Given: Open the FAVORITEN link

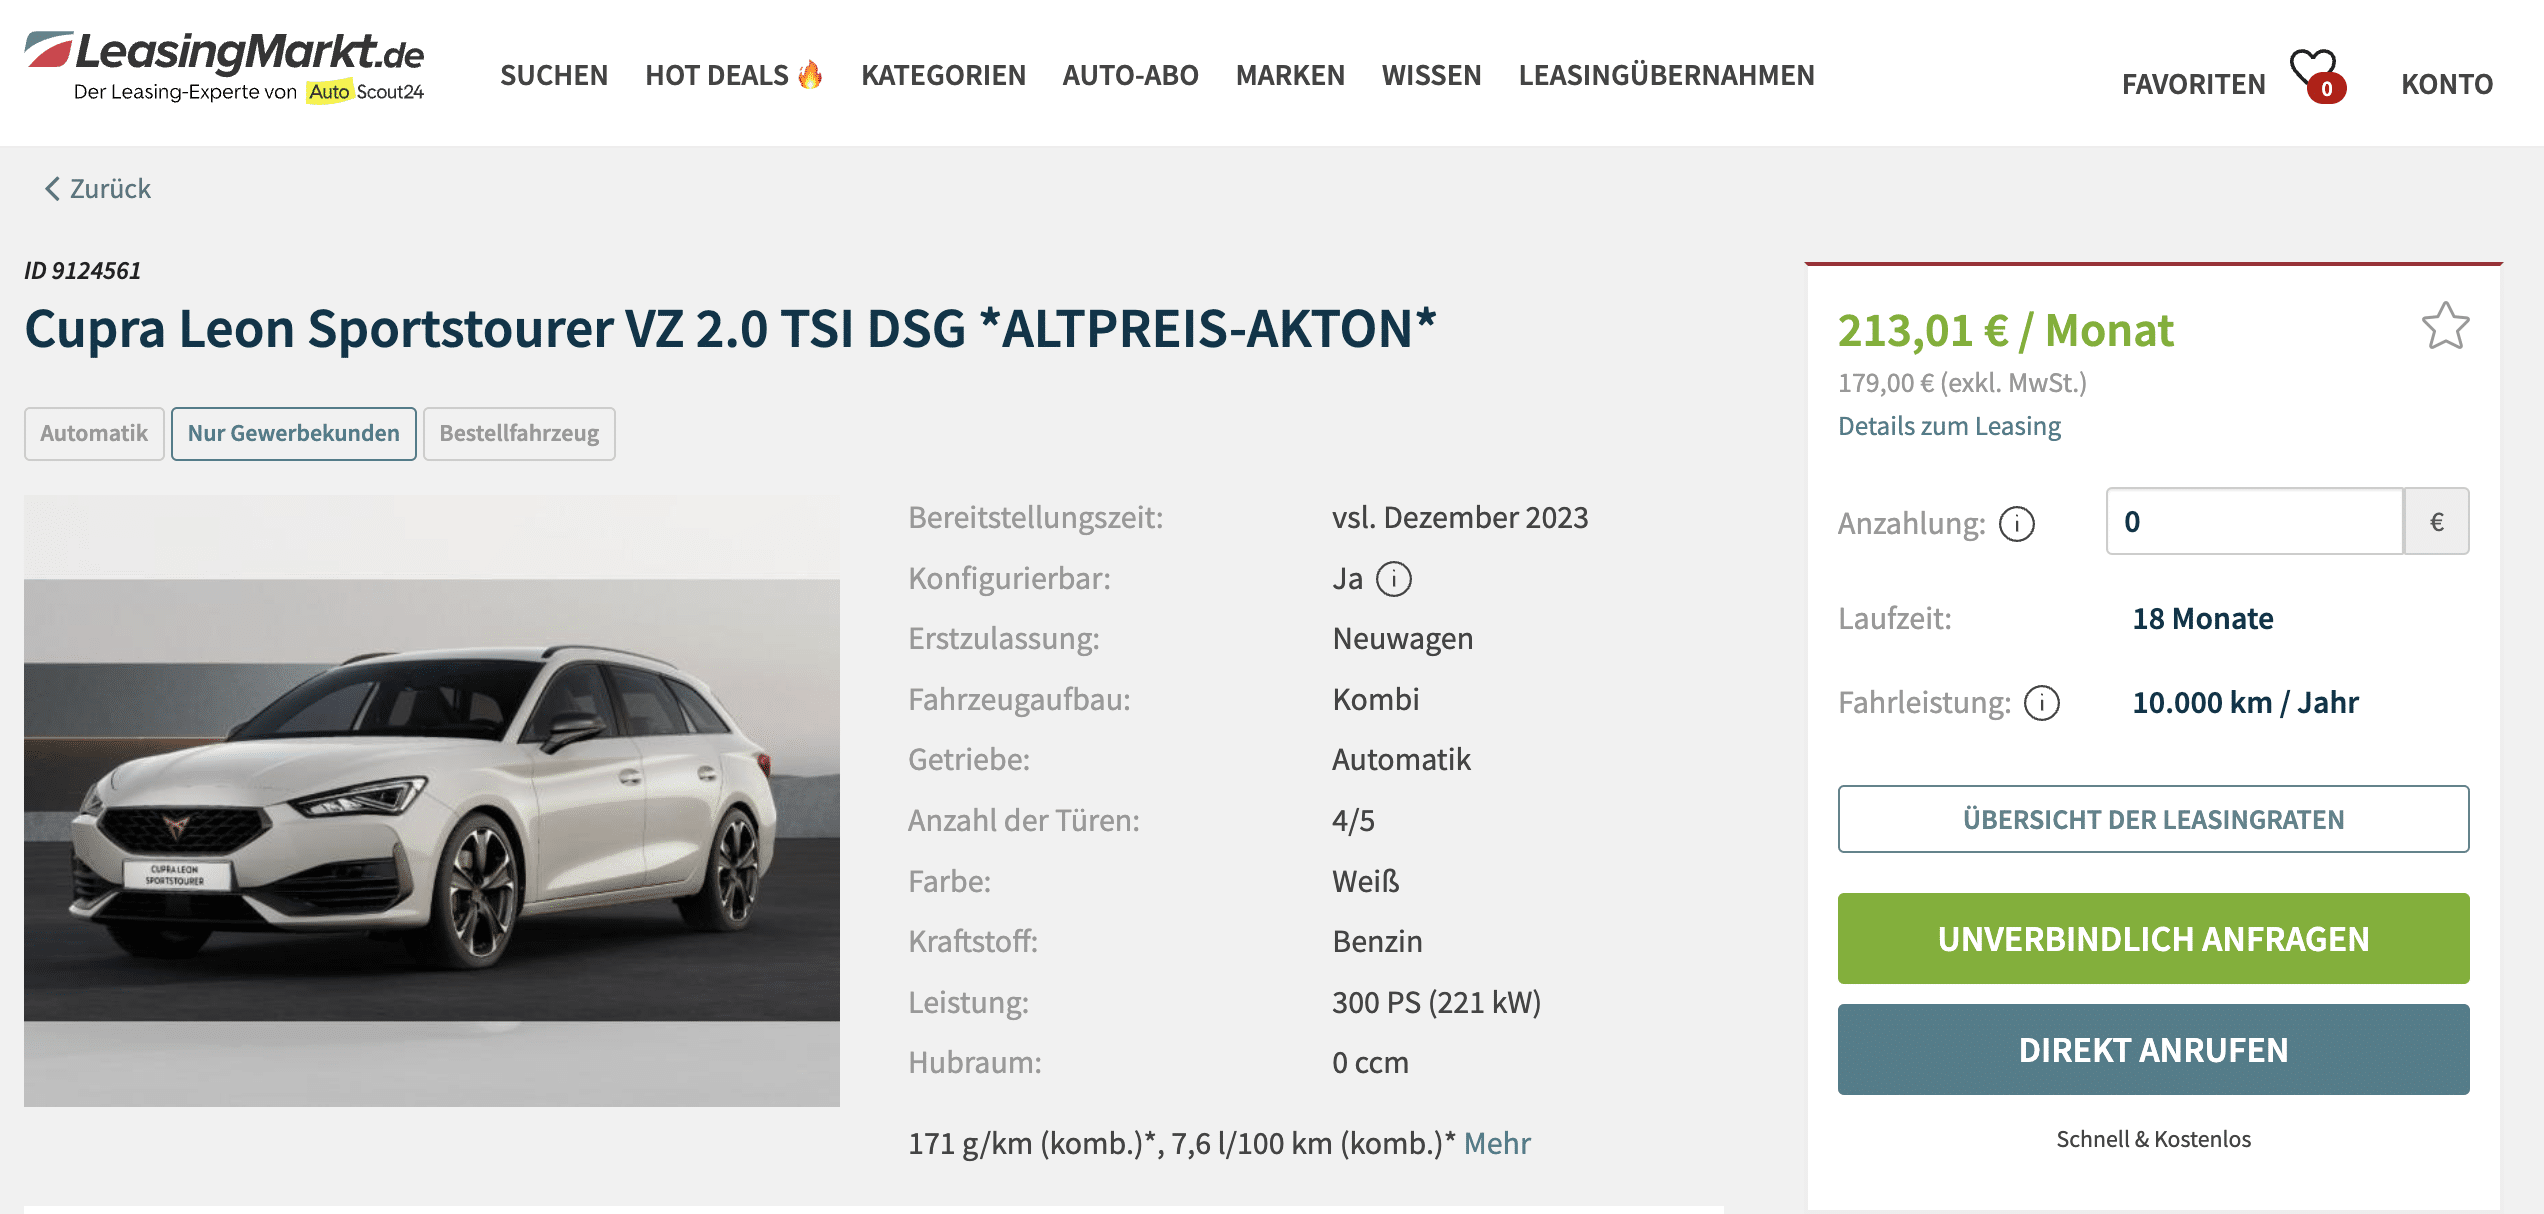Looking at the screenshot, I should click(x=2194, y=84).
